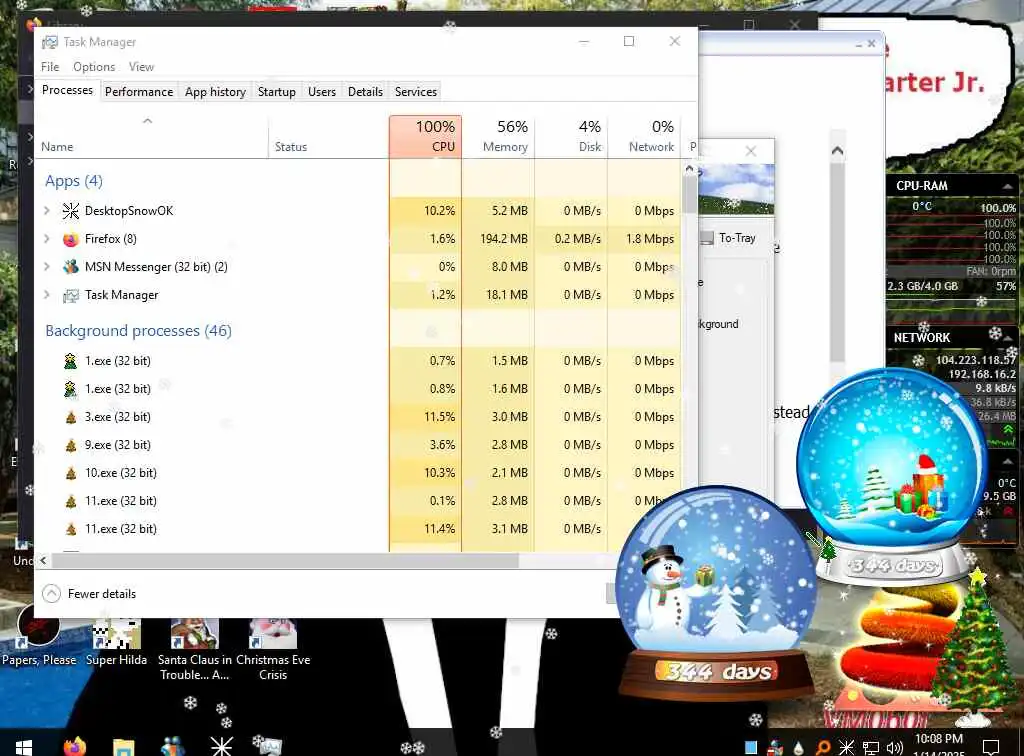Expand the Task Manager app row
Viewport: 1024px width, 756px height.
(47, 295)
